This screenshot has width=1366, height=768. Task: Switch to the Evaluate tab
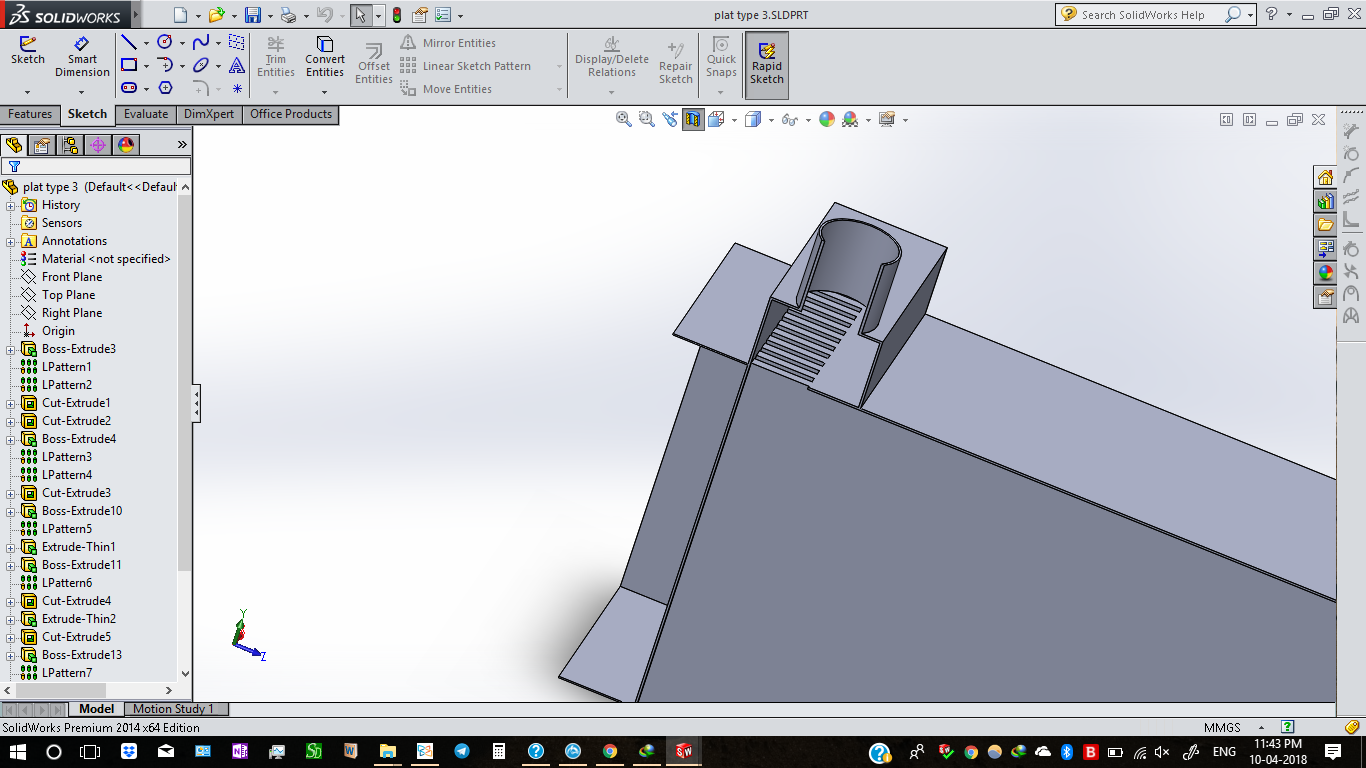tap(146, 114)
